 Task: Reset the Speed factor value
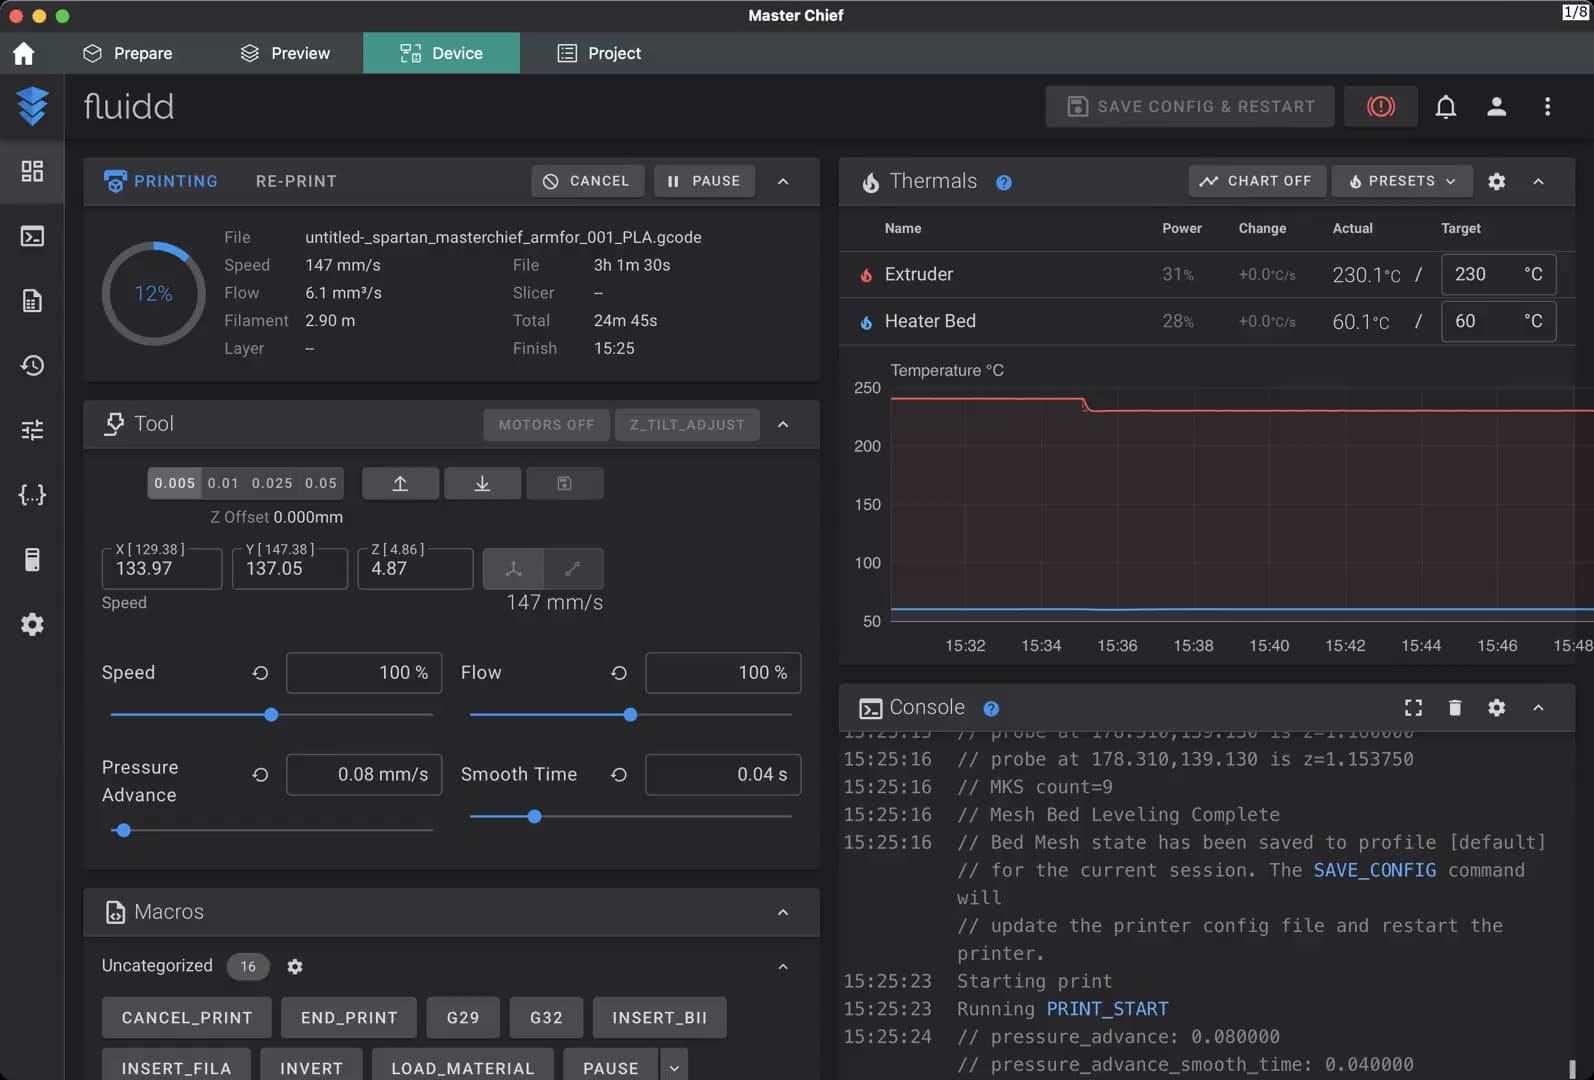point(260,673)
